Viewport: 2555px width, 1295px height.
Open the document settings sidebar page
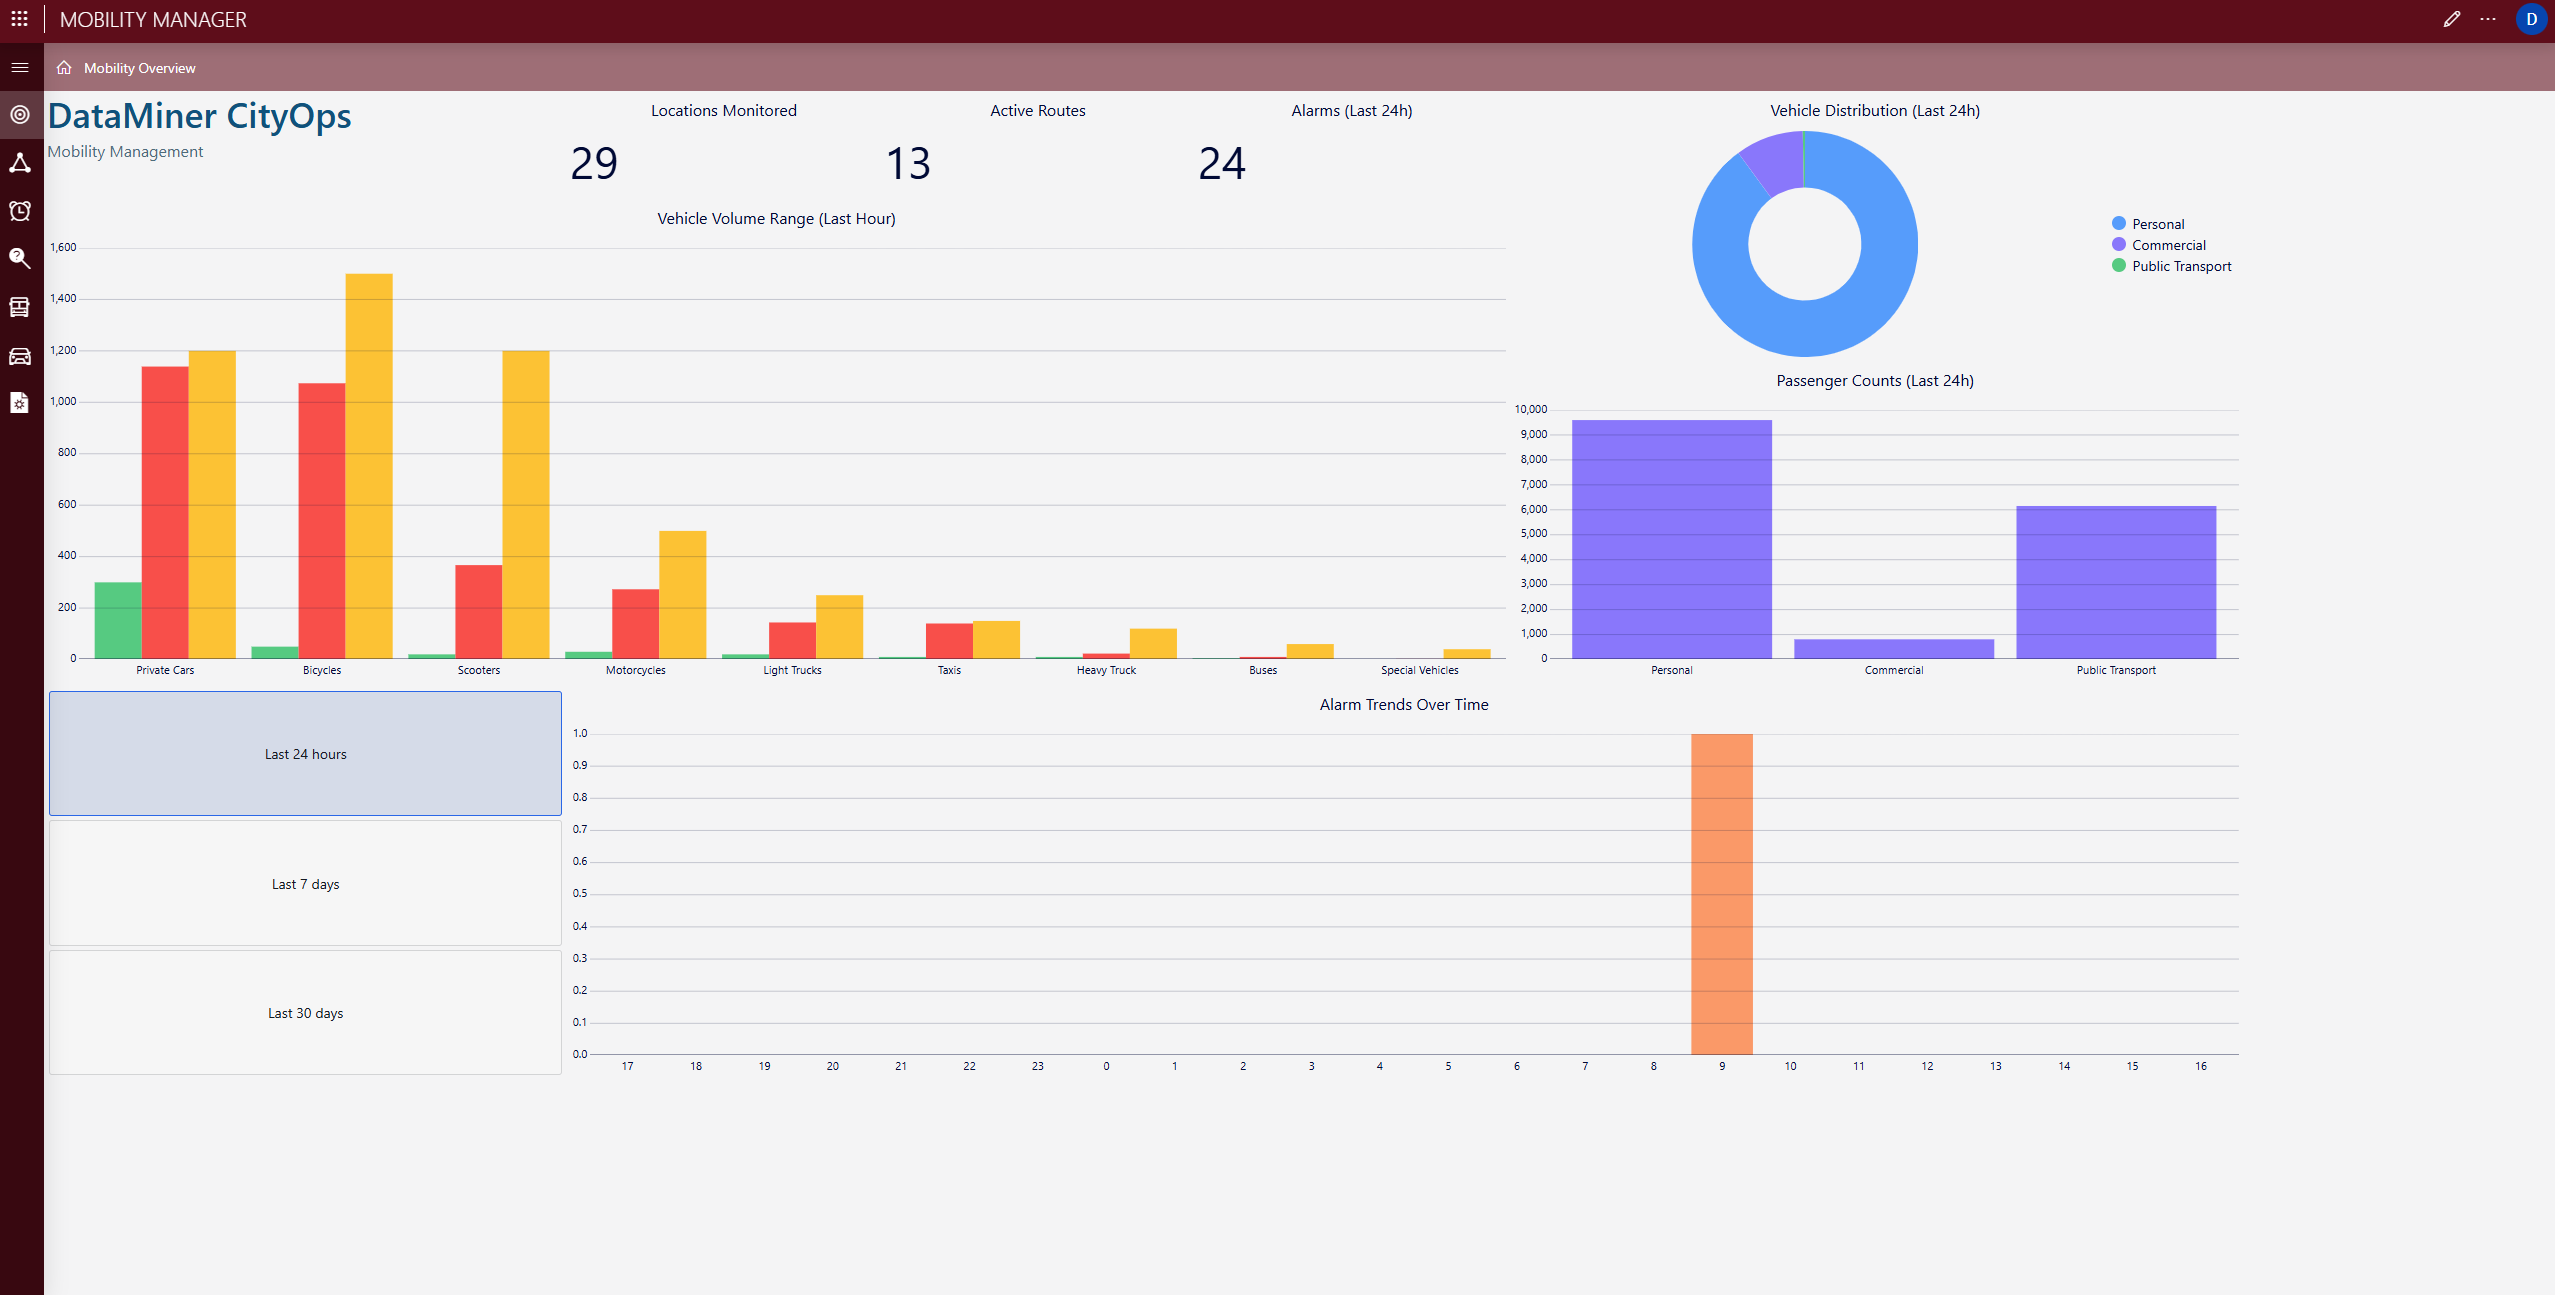point(19,403)
